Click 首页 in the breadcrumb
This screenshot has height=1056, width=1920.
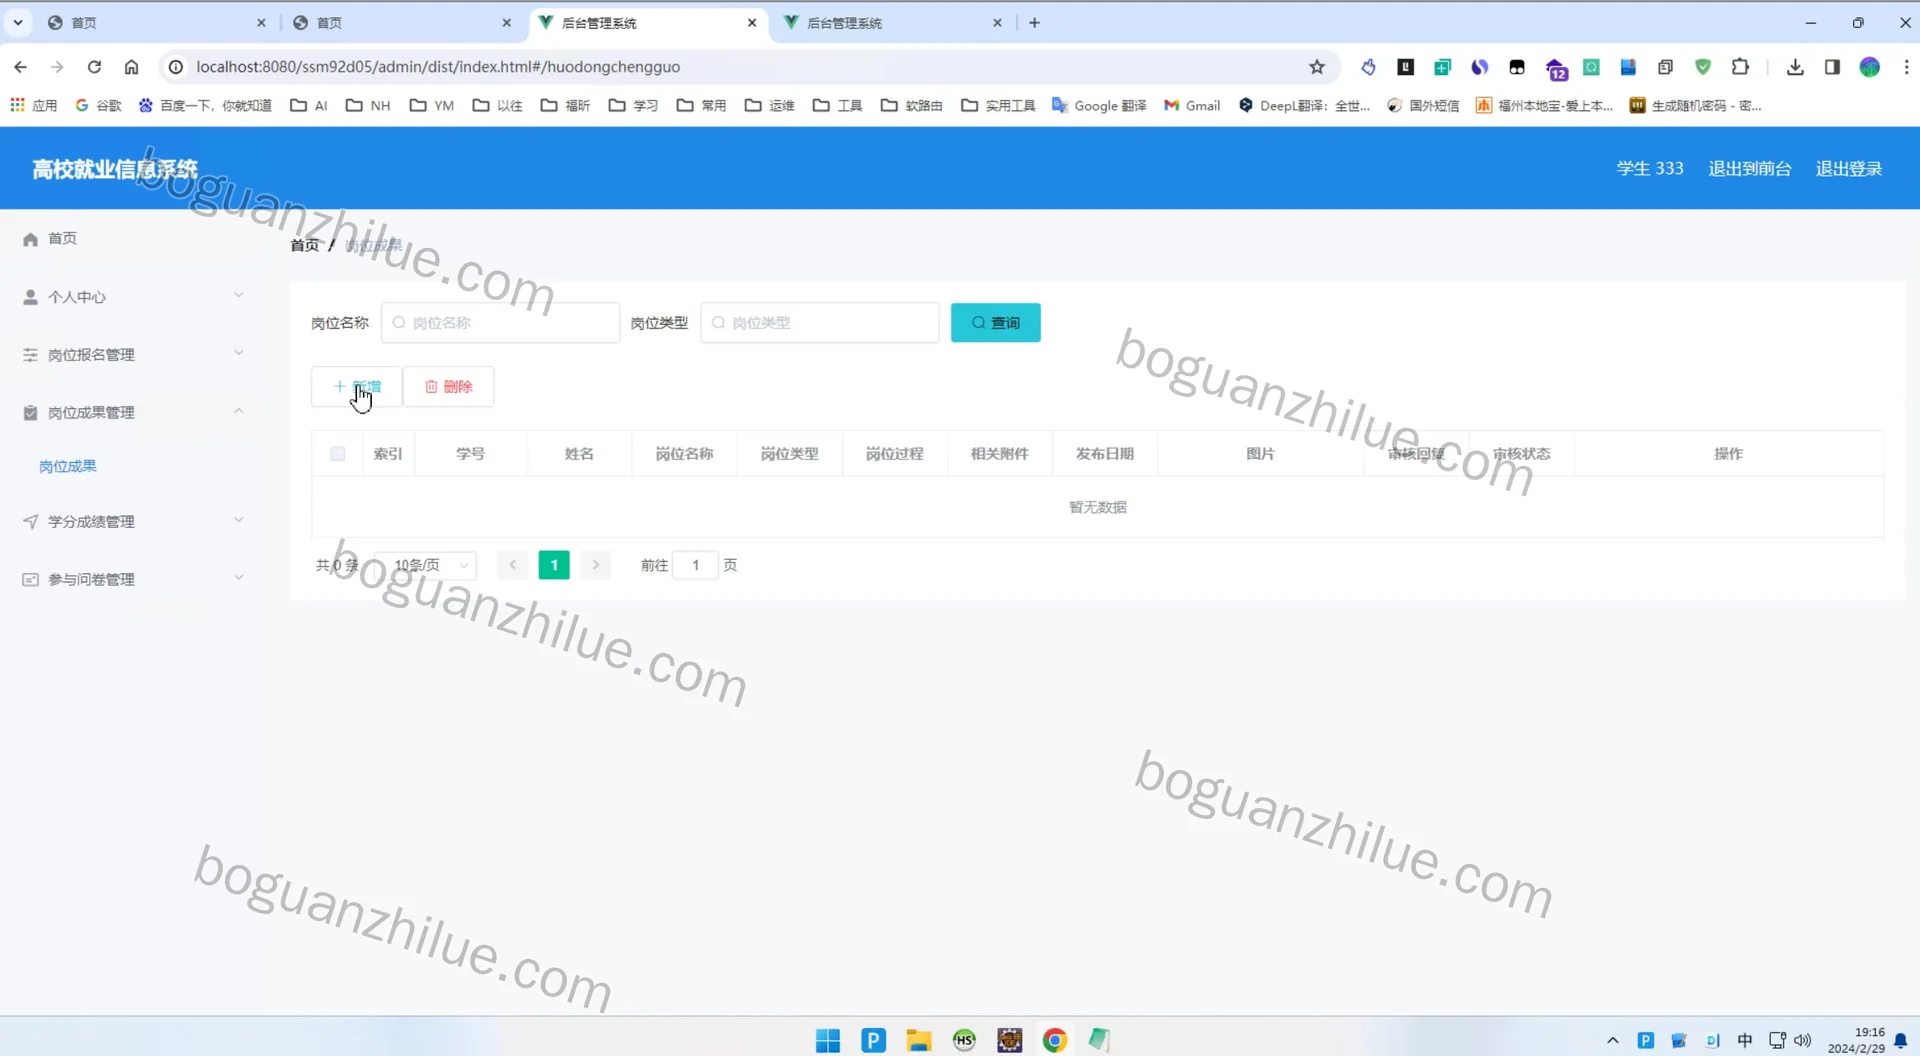click(305, 245)
